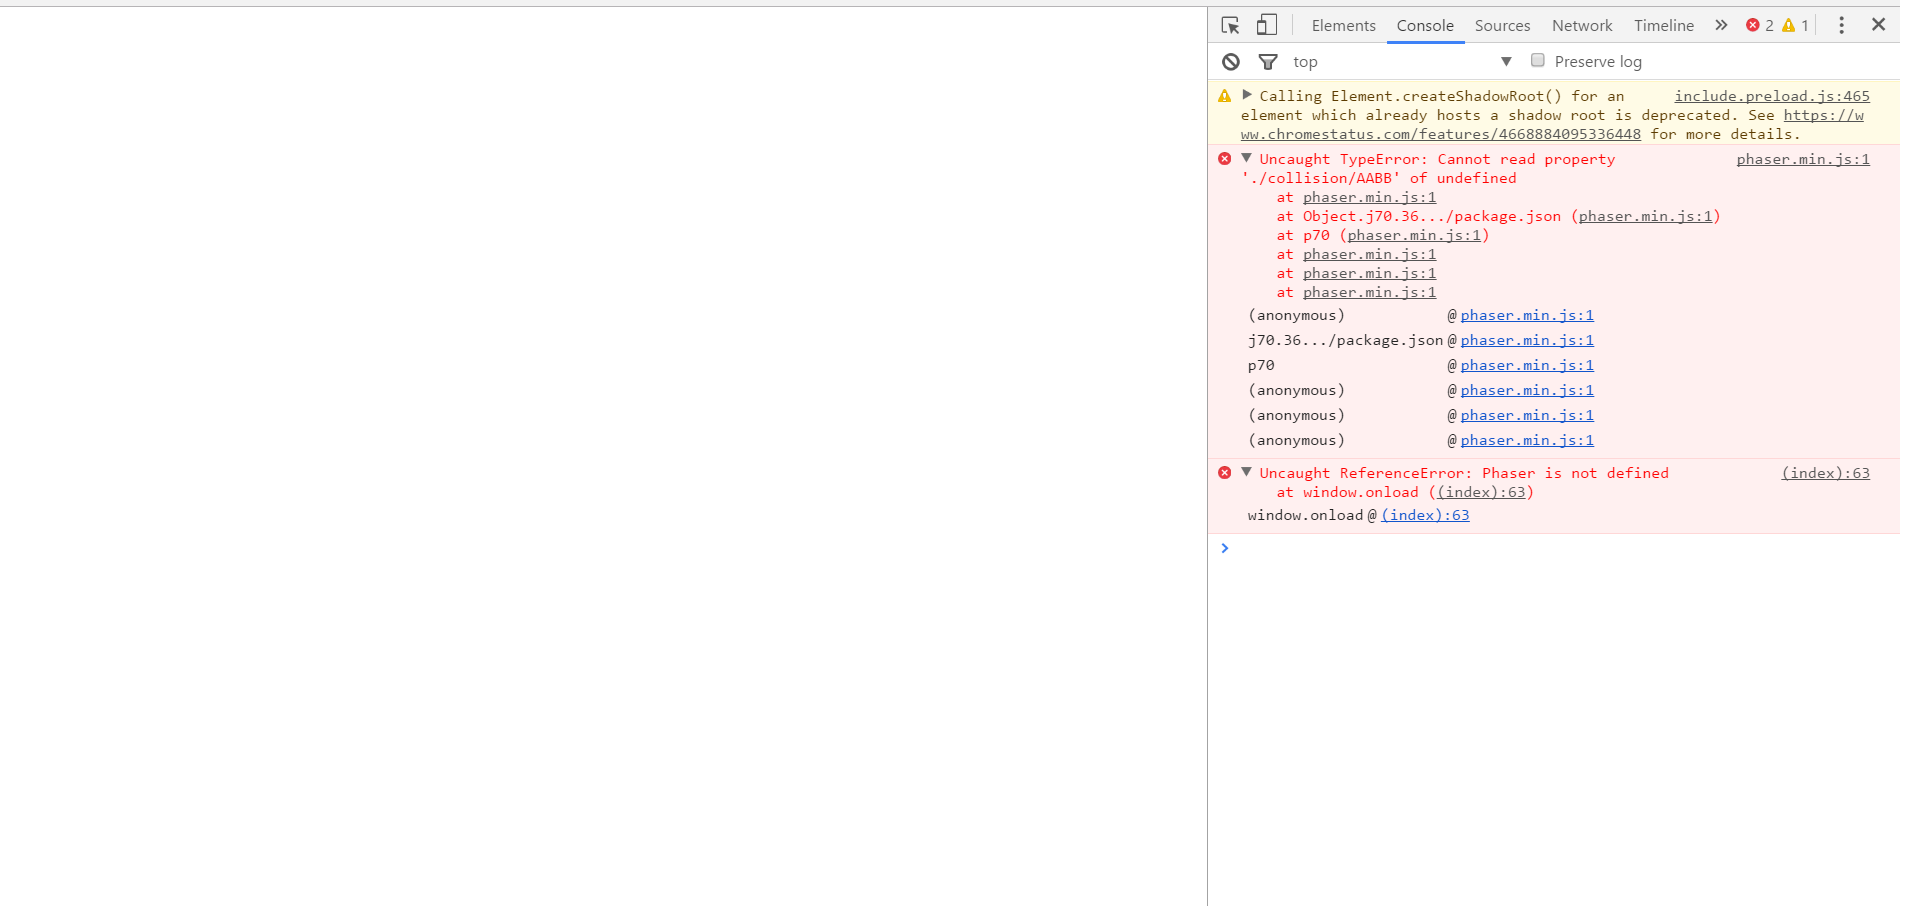Image resolution: width=1932 pixels, height=909 pixels.
Task: Collapse the Uncaught TypeError message
Action: 1247,158
